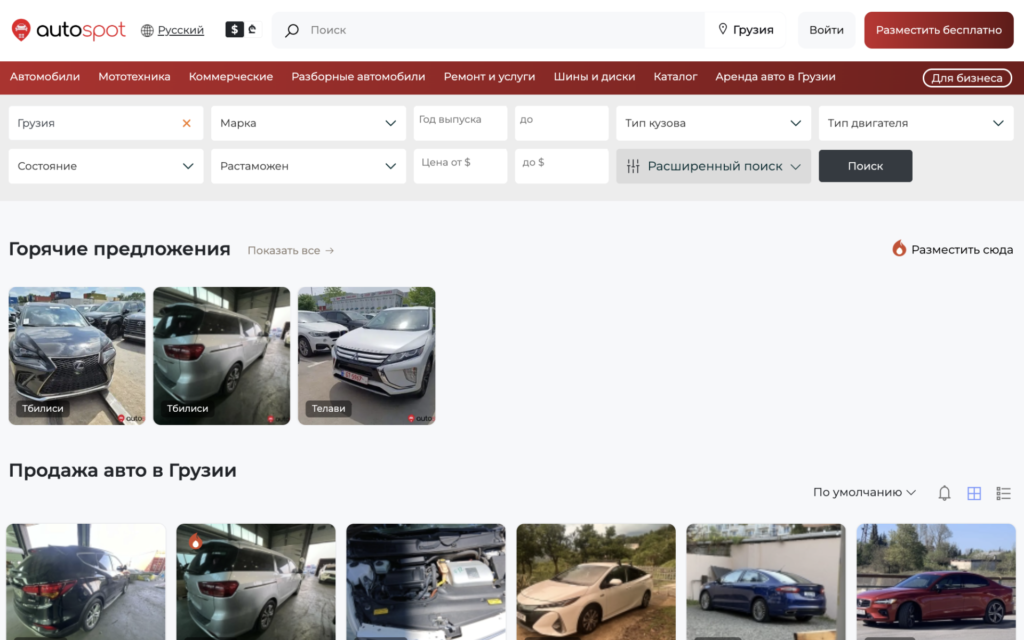Click the Горячие предложения heading
Screen dimensions: 1024x640
[120, 249]
